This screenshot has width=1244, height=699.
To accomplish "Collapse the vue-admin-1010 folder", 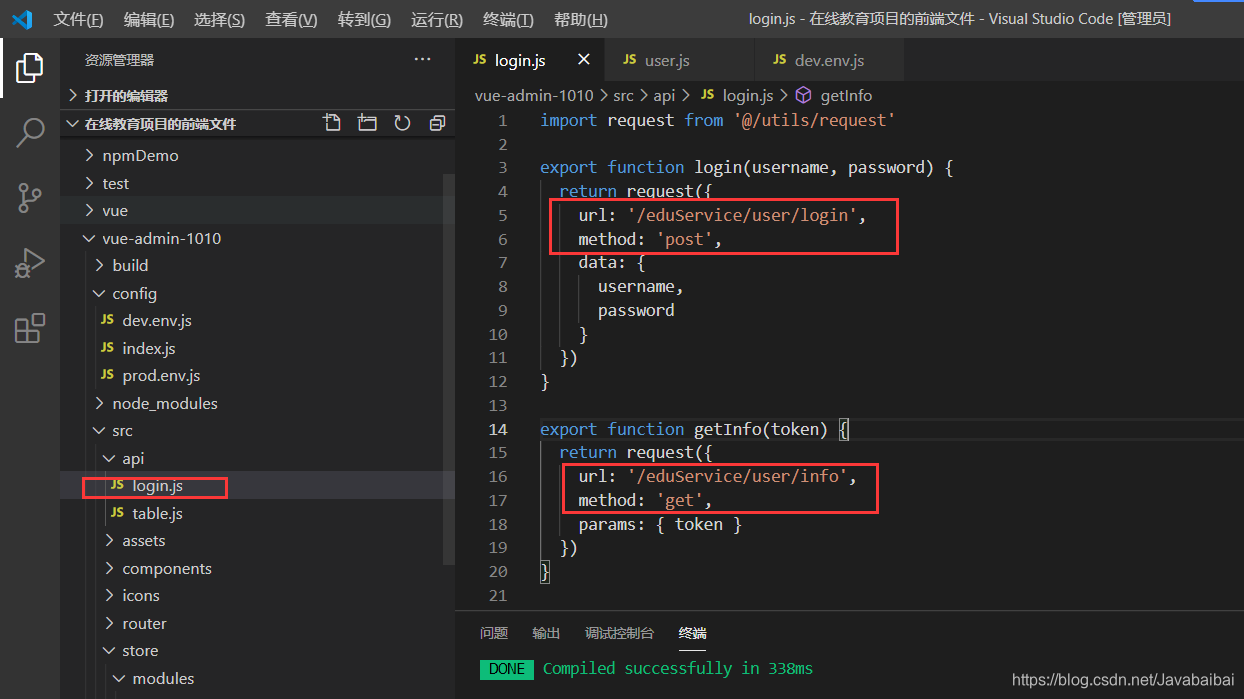I will (x=89, y=238).
